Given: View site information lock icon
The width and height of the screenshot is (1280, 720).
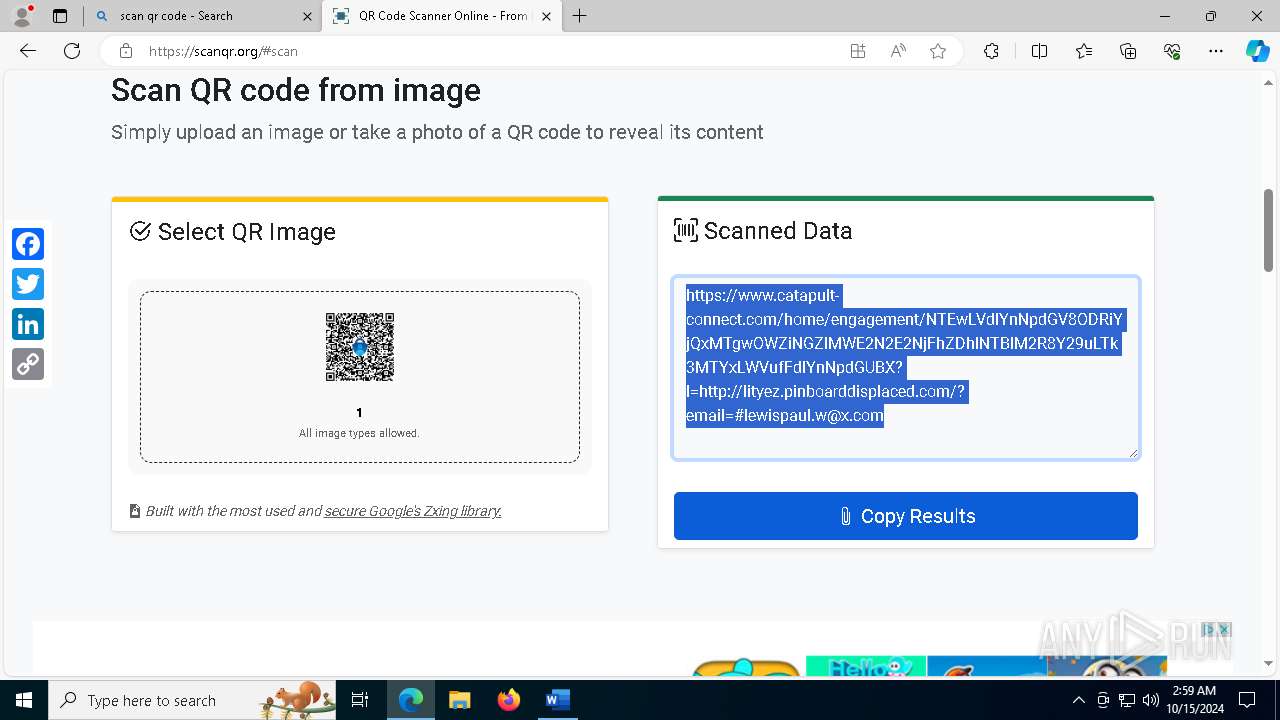Looking at the screenshot, I should (126, 51).
